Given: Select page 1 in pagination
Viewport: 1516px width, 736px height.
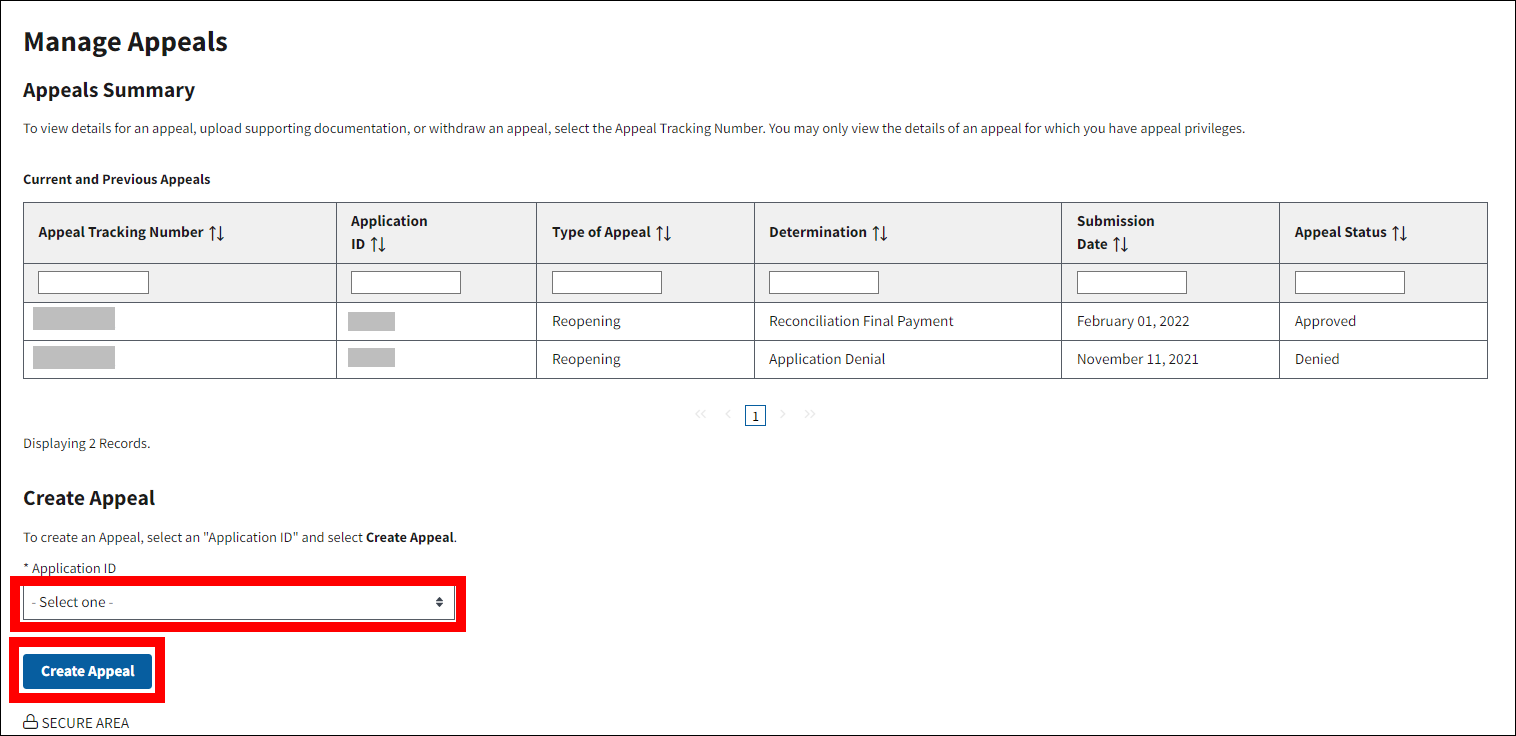Looking at the screenshot, I should pos(756,416).
